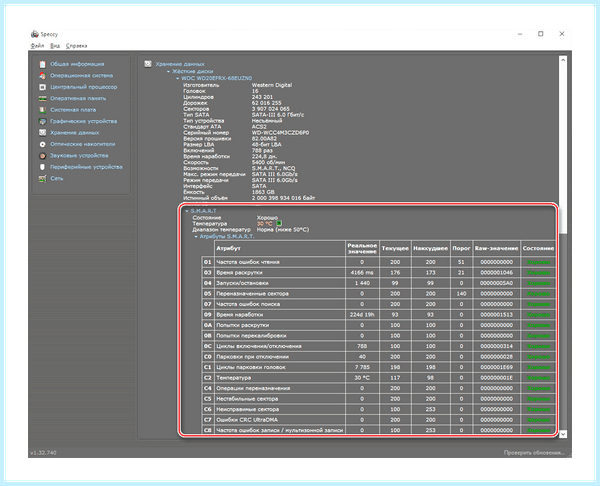Collapse the S.M.A.R.T section
Viewport: 600px width, 486px height.
click(187, 211)
